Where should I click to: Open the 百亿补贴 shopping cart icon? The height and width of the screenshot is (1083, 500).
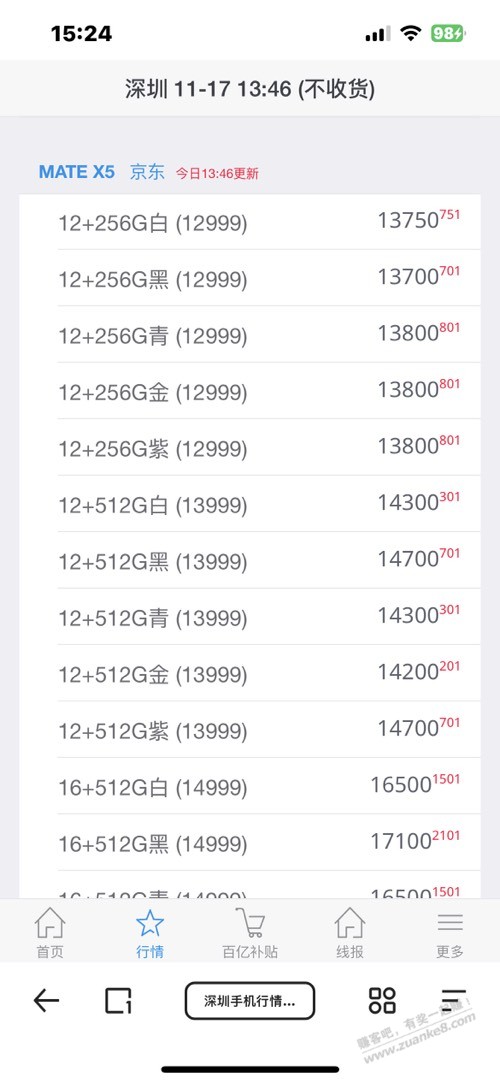pyautogui.click(x=249, y=923)
